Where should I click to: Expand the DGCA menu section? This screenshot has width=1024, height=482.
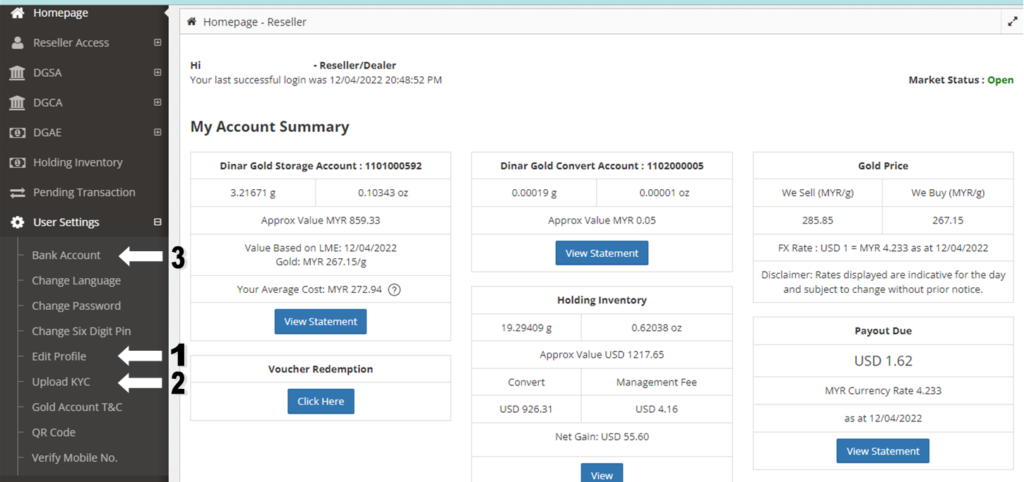[x=157, y=103]
